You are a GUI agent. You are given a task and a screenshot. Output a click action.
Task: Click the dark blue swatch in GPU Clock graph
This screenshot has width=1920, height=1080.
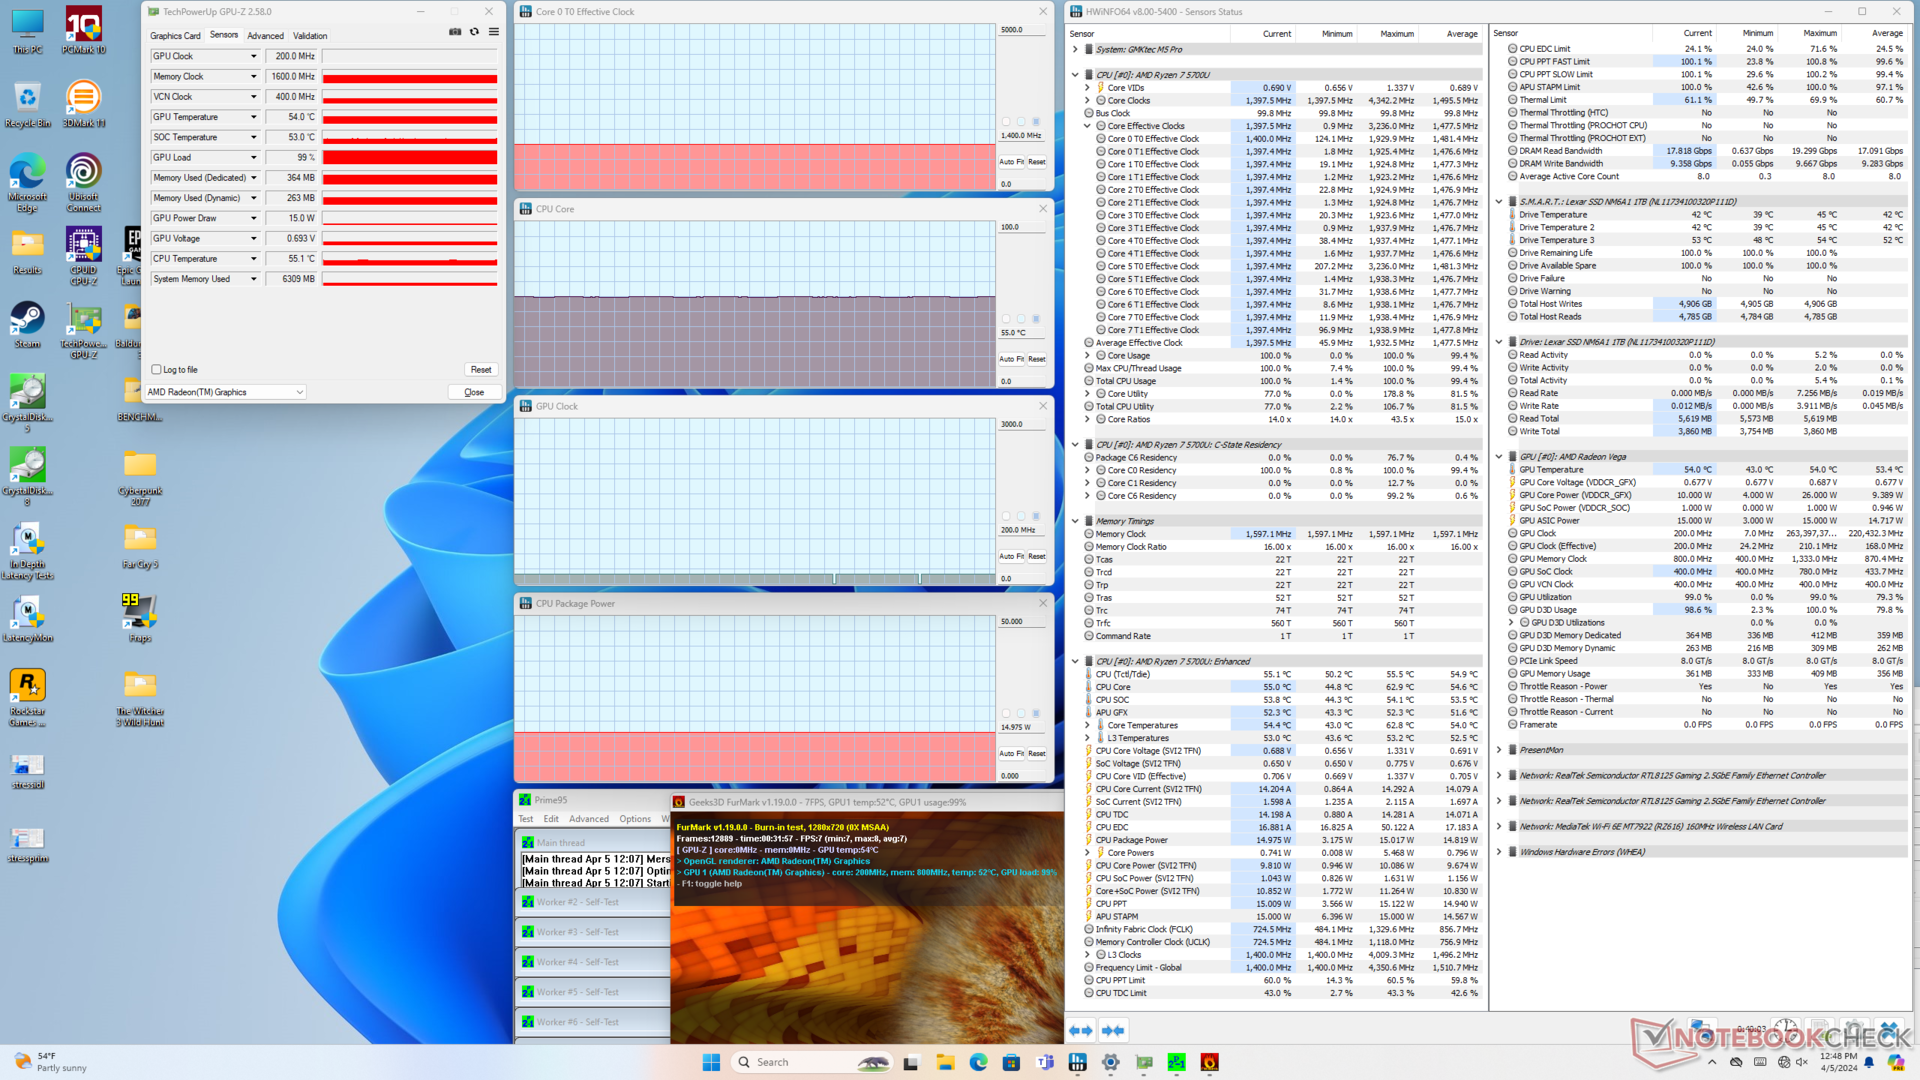click(x=1036, y=517)
